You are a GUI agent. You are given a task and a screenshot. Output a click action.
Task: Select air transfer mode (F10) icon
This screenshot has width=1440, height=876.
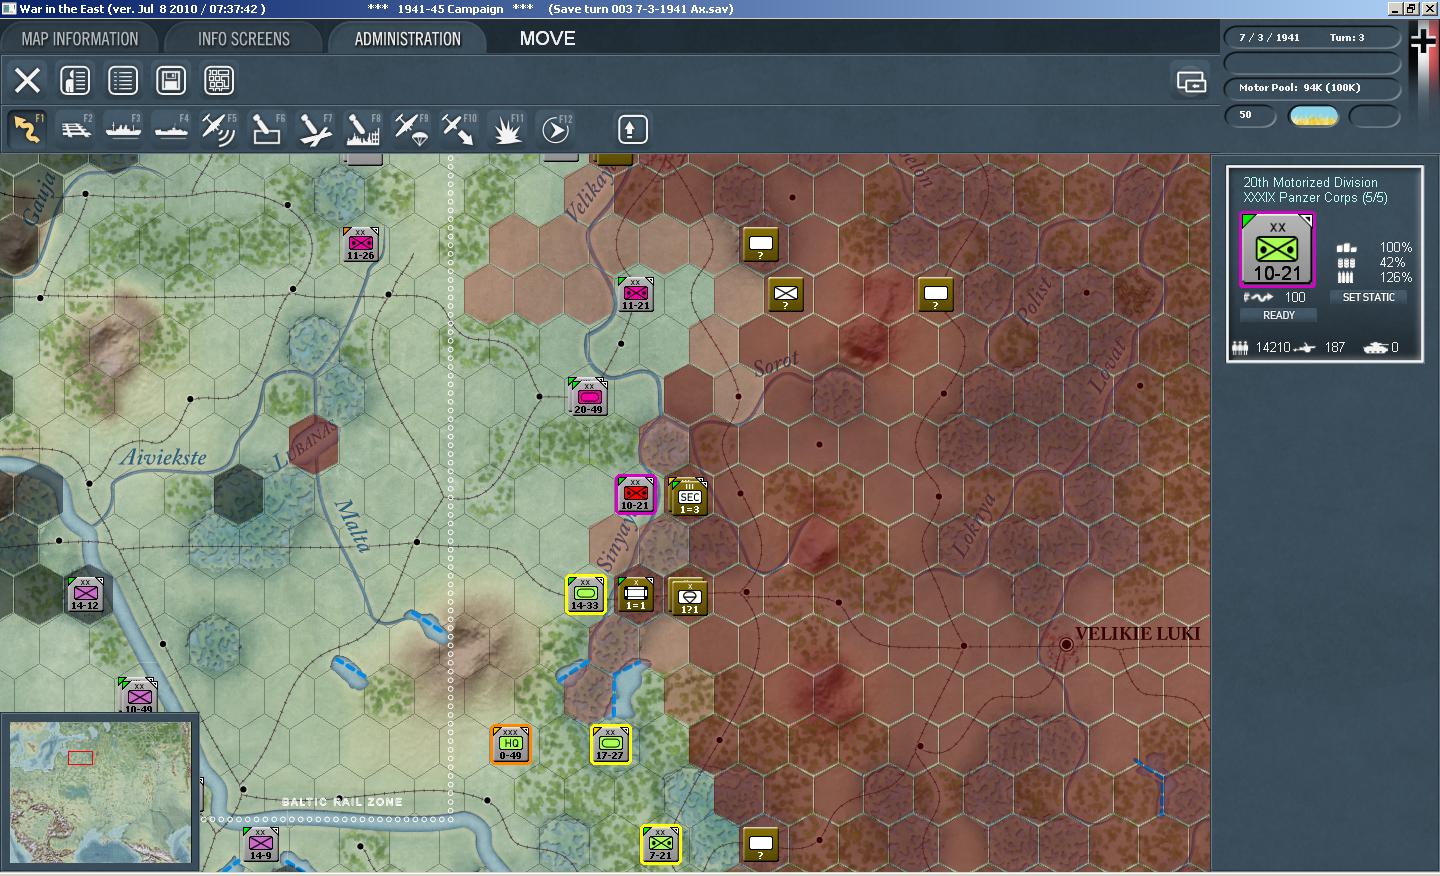tap(459, 129)
